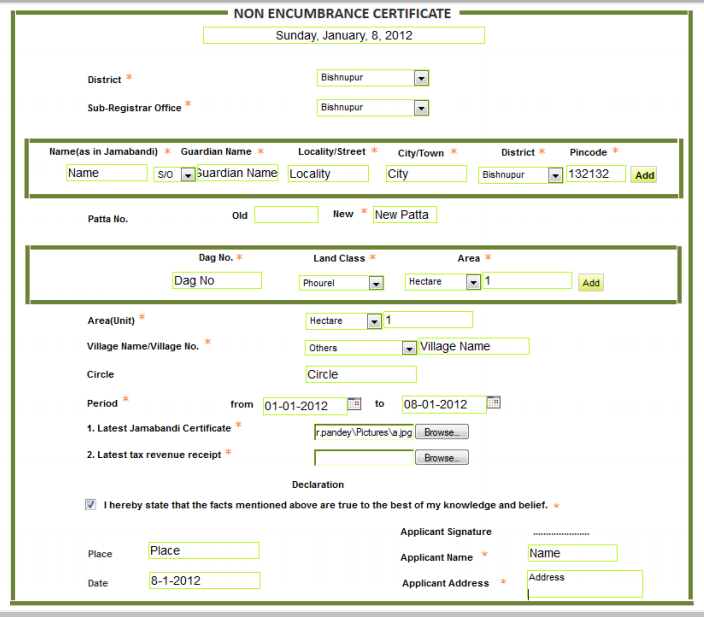Screen dimensions: 704x617
Task: Open the Sub-Registrar Office dropdown
Action: pos(373,108)
